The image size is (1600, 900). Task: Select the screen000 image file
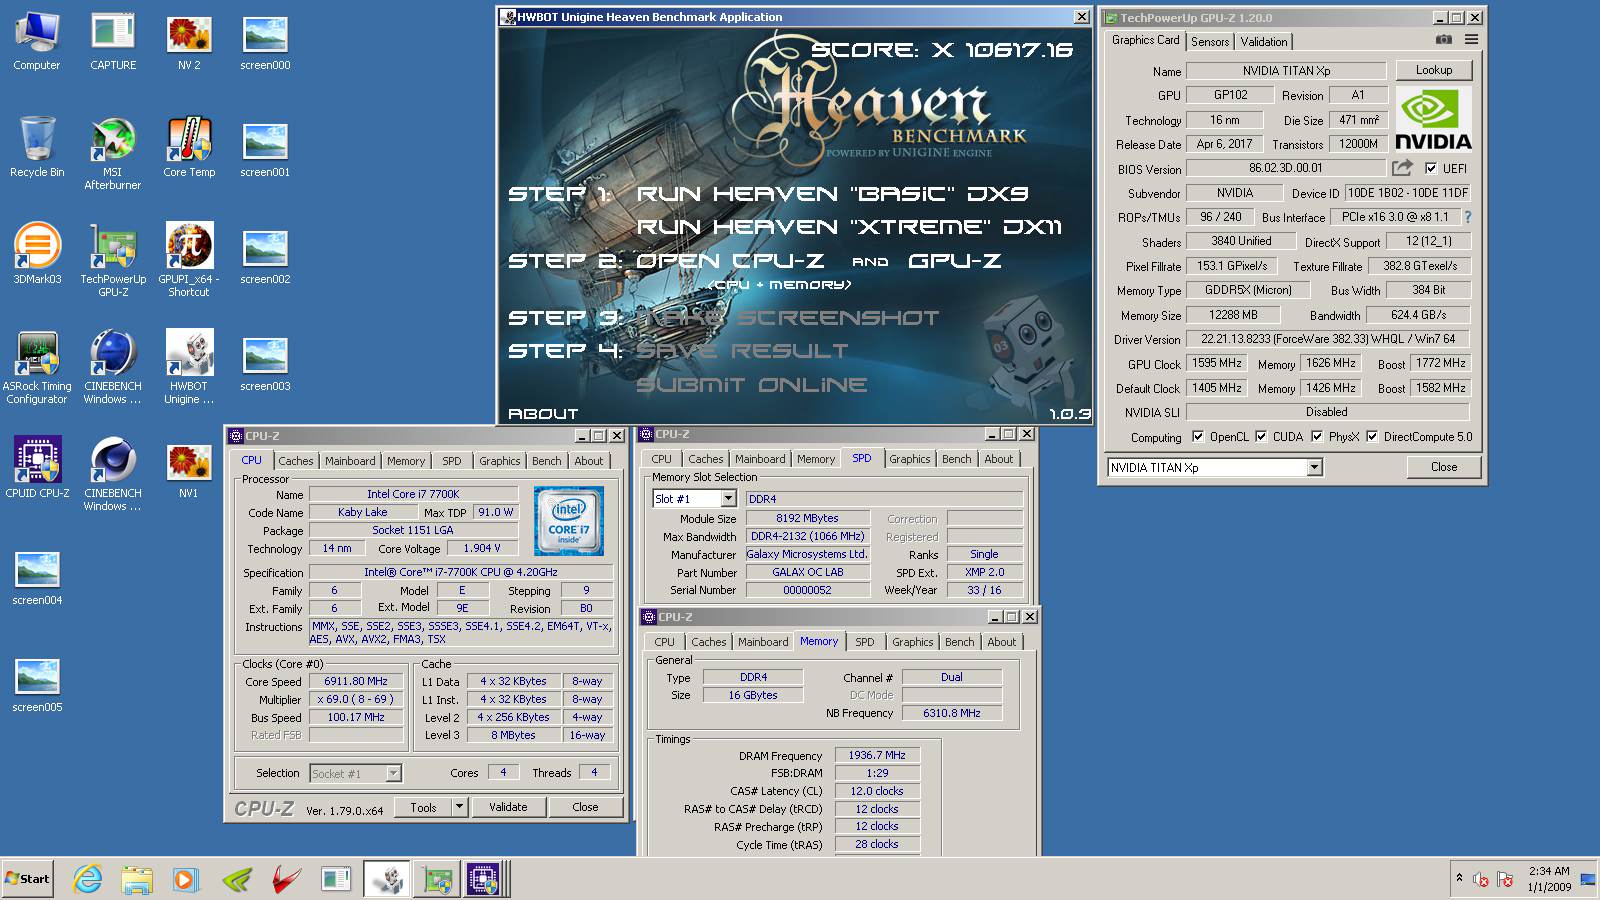point(265,42)
